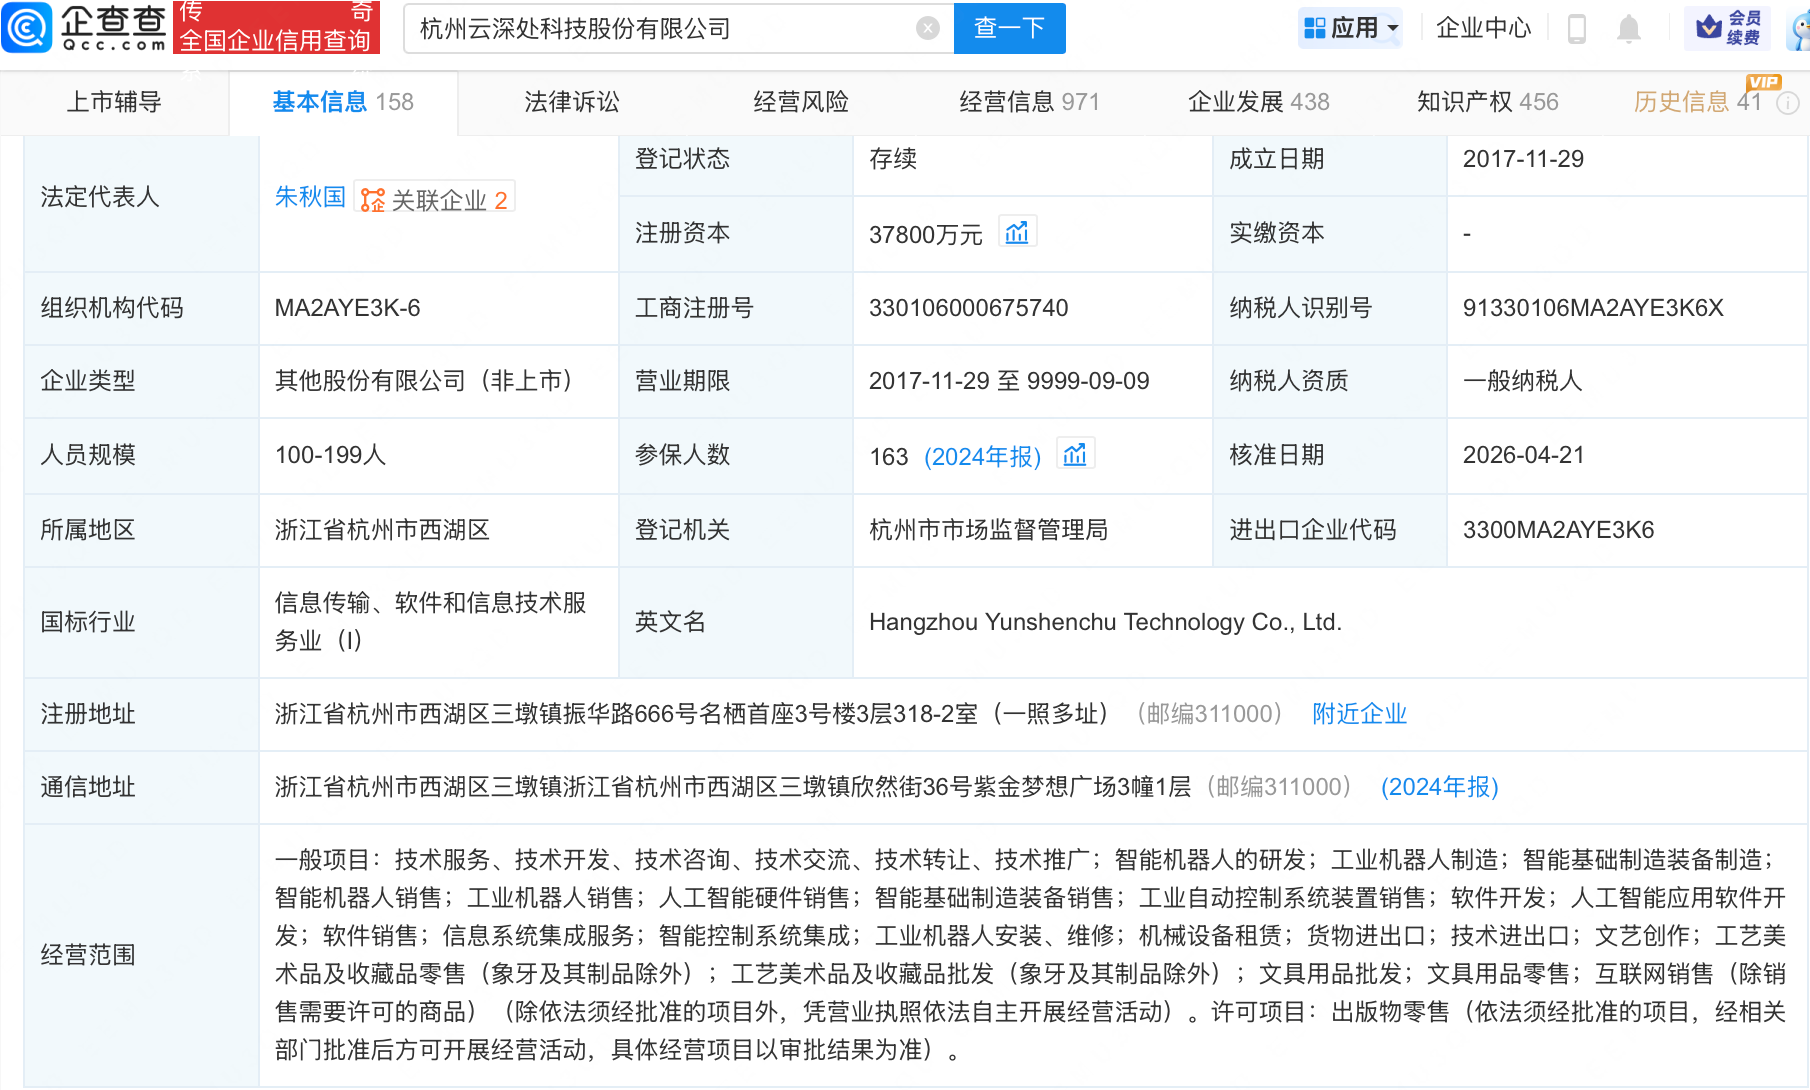Open the mobile phone app icon
This screenshot has height=1090, width=1810.
coord(1577,29)
